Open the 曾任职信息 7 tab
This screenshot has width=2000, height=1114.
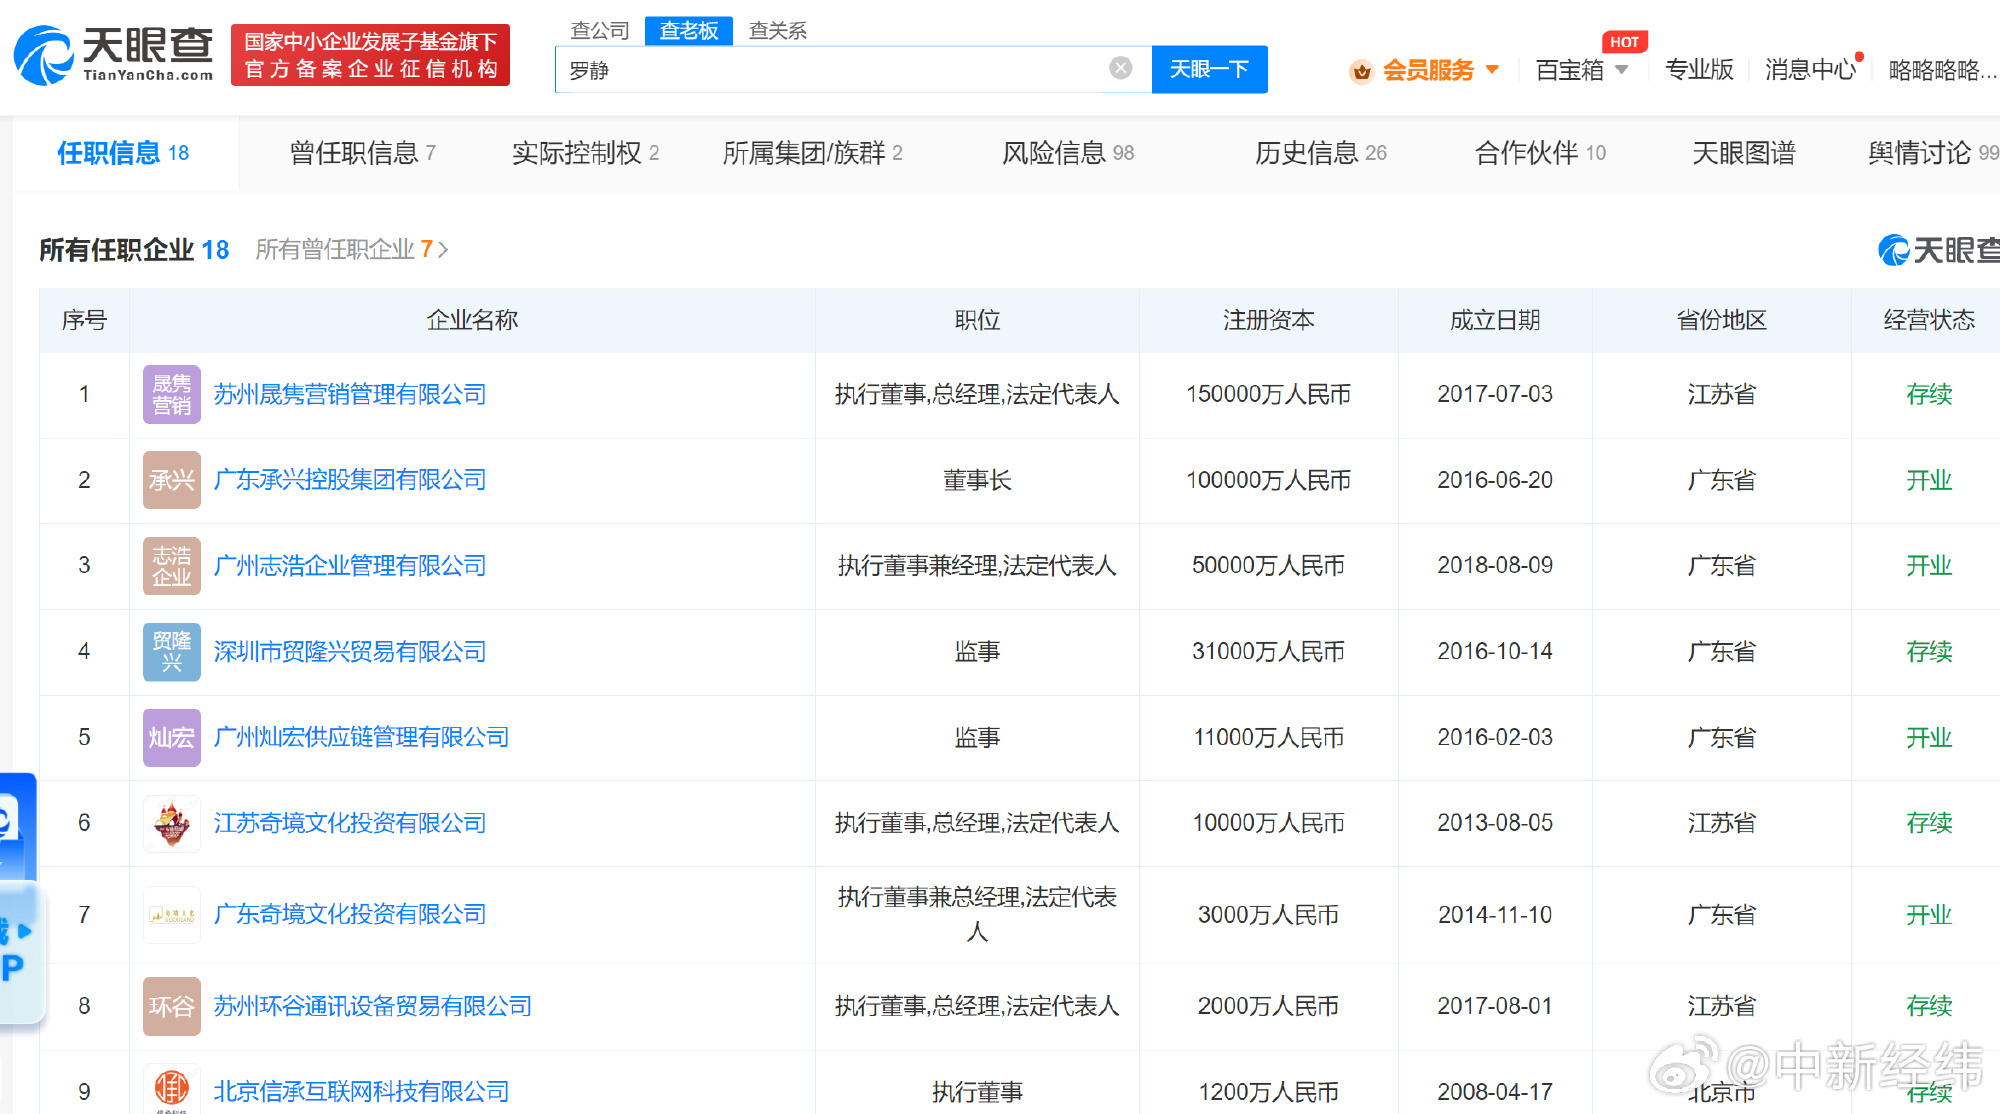363,153
